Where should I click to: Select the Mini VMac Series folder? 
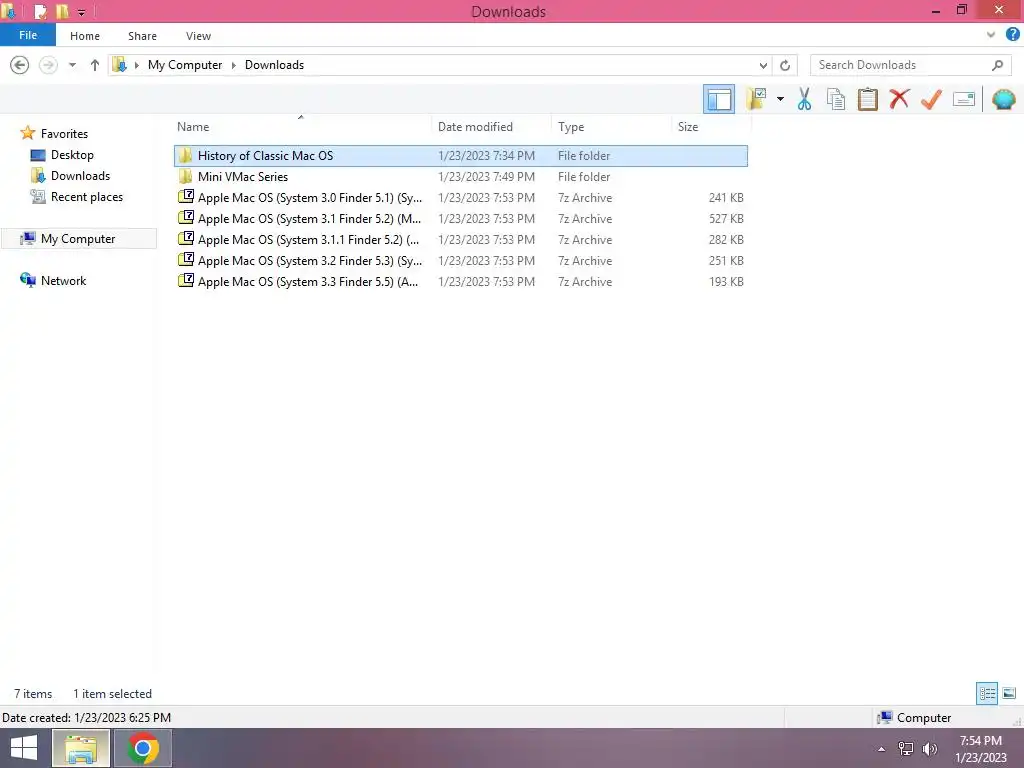point(460,176)
